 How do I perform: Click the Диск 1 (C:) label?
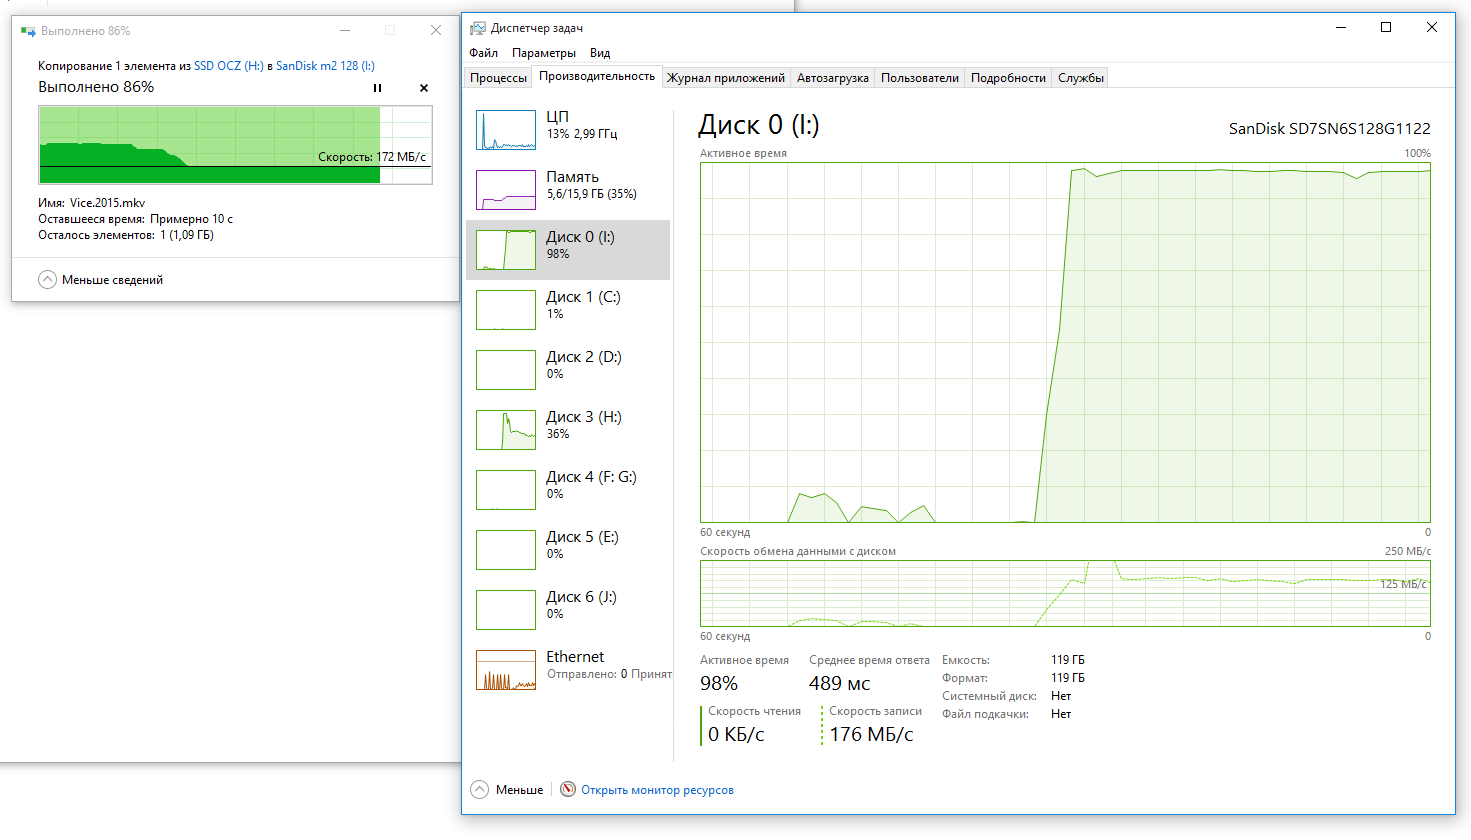tap(583, 297)
